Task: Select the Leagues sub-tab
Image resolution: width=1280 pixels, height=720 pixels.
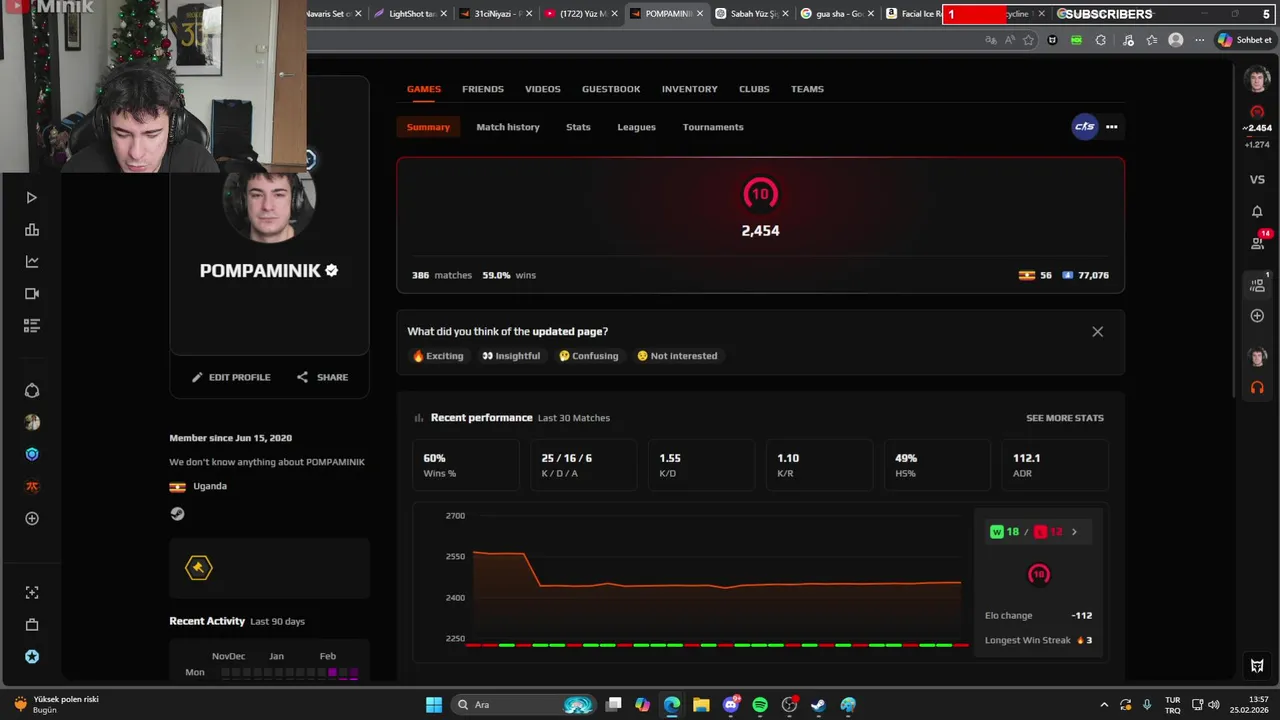Action: click(x=636, y=127)
